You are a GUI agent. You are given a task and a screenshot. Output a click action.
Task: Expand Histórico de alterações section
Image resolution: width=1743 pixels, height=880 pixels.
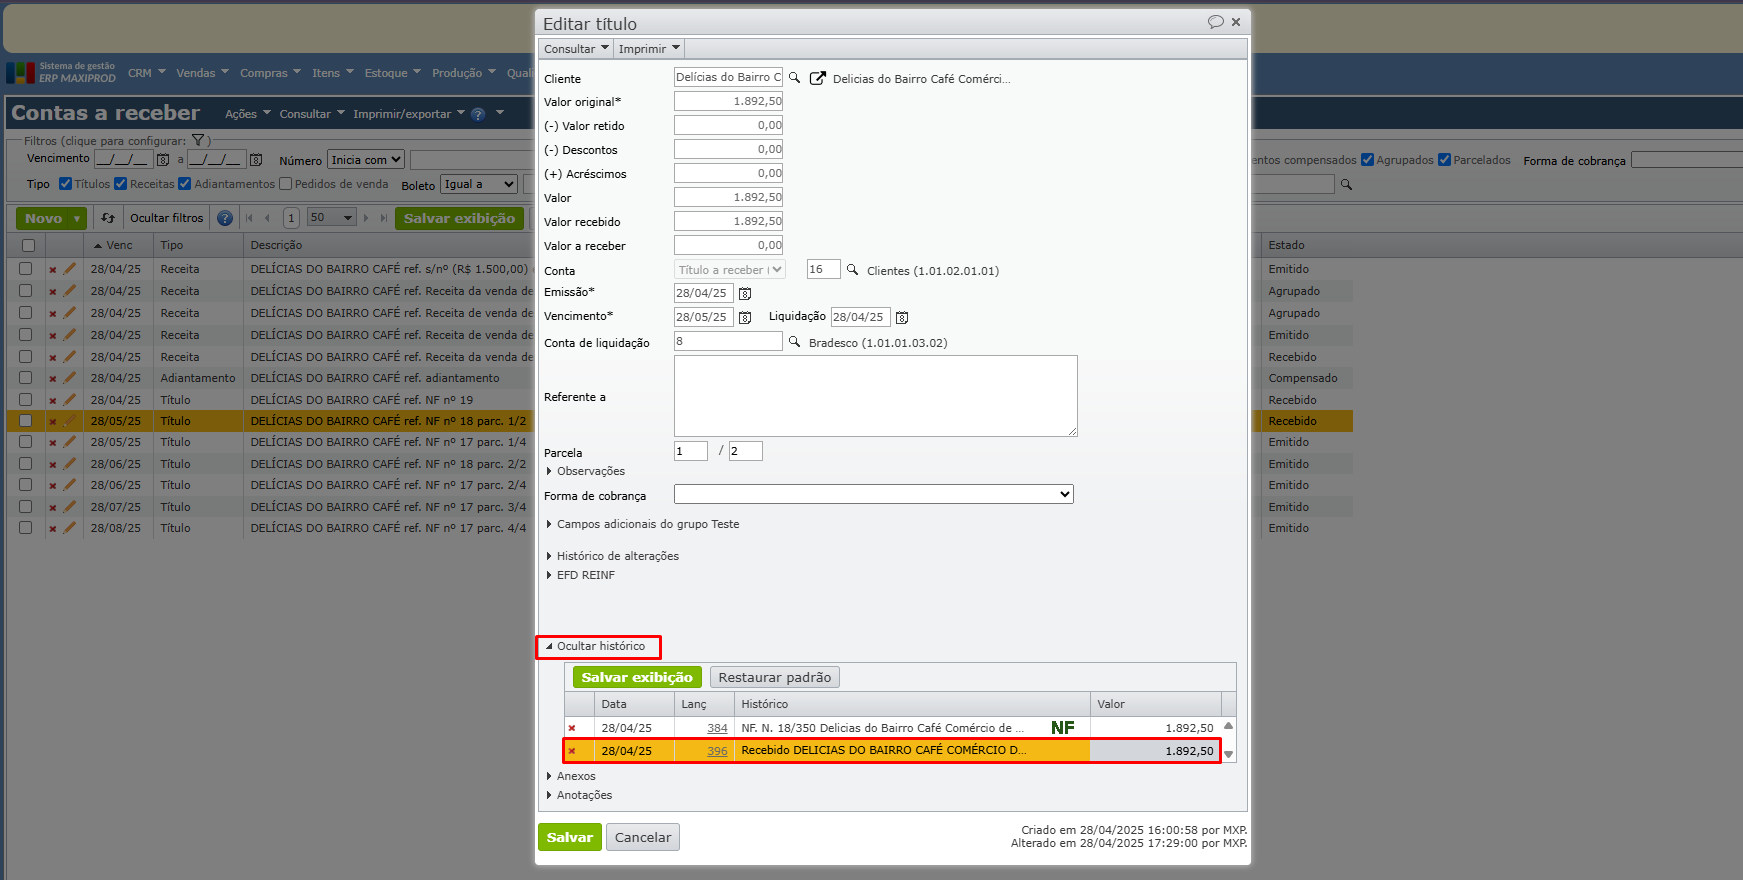(613, 556)
